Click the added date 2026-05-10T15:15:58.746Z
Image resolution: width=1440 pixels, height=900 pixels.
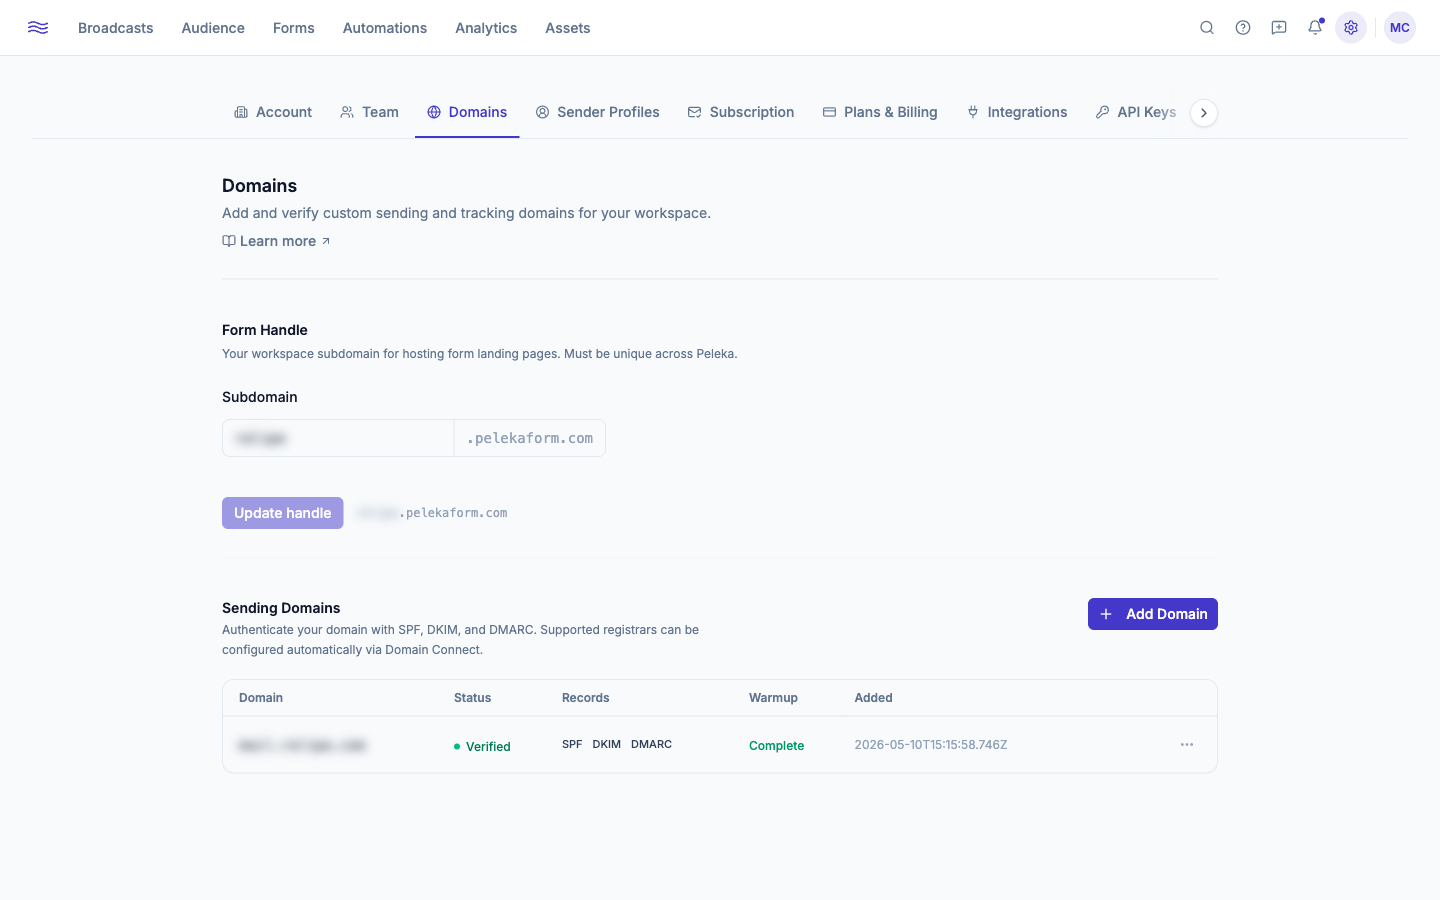click(931, 745)
